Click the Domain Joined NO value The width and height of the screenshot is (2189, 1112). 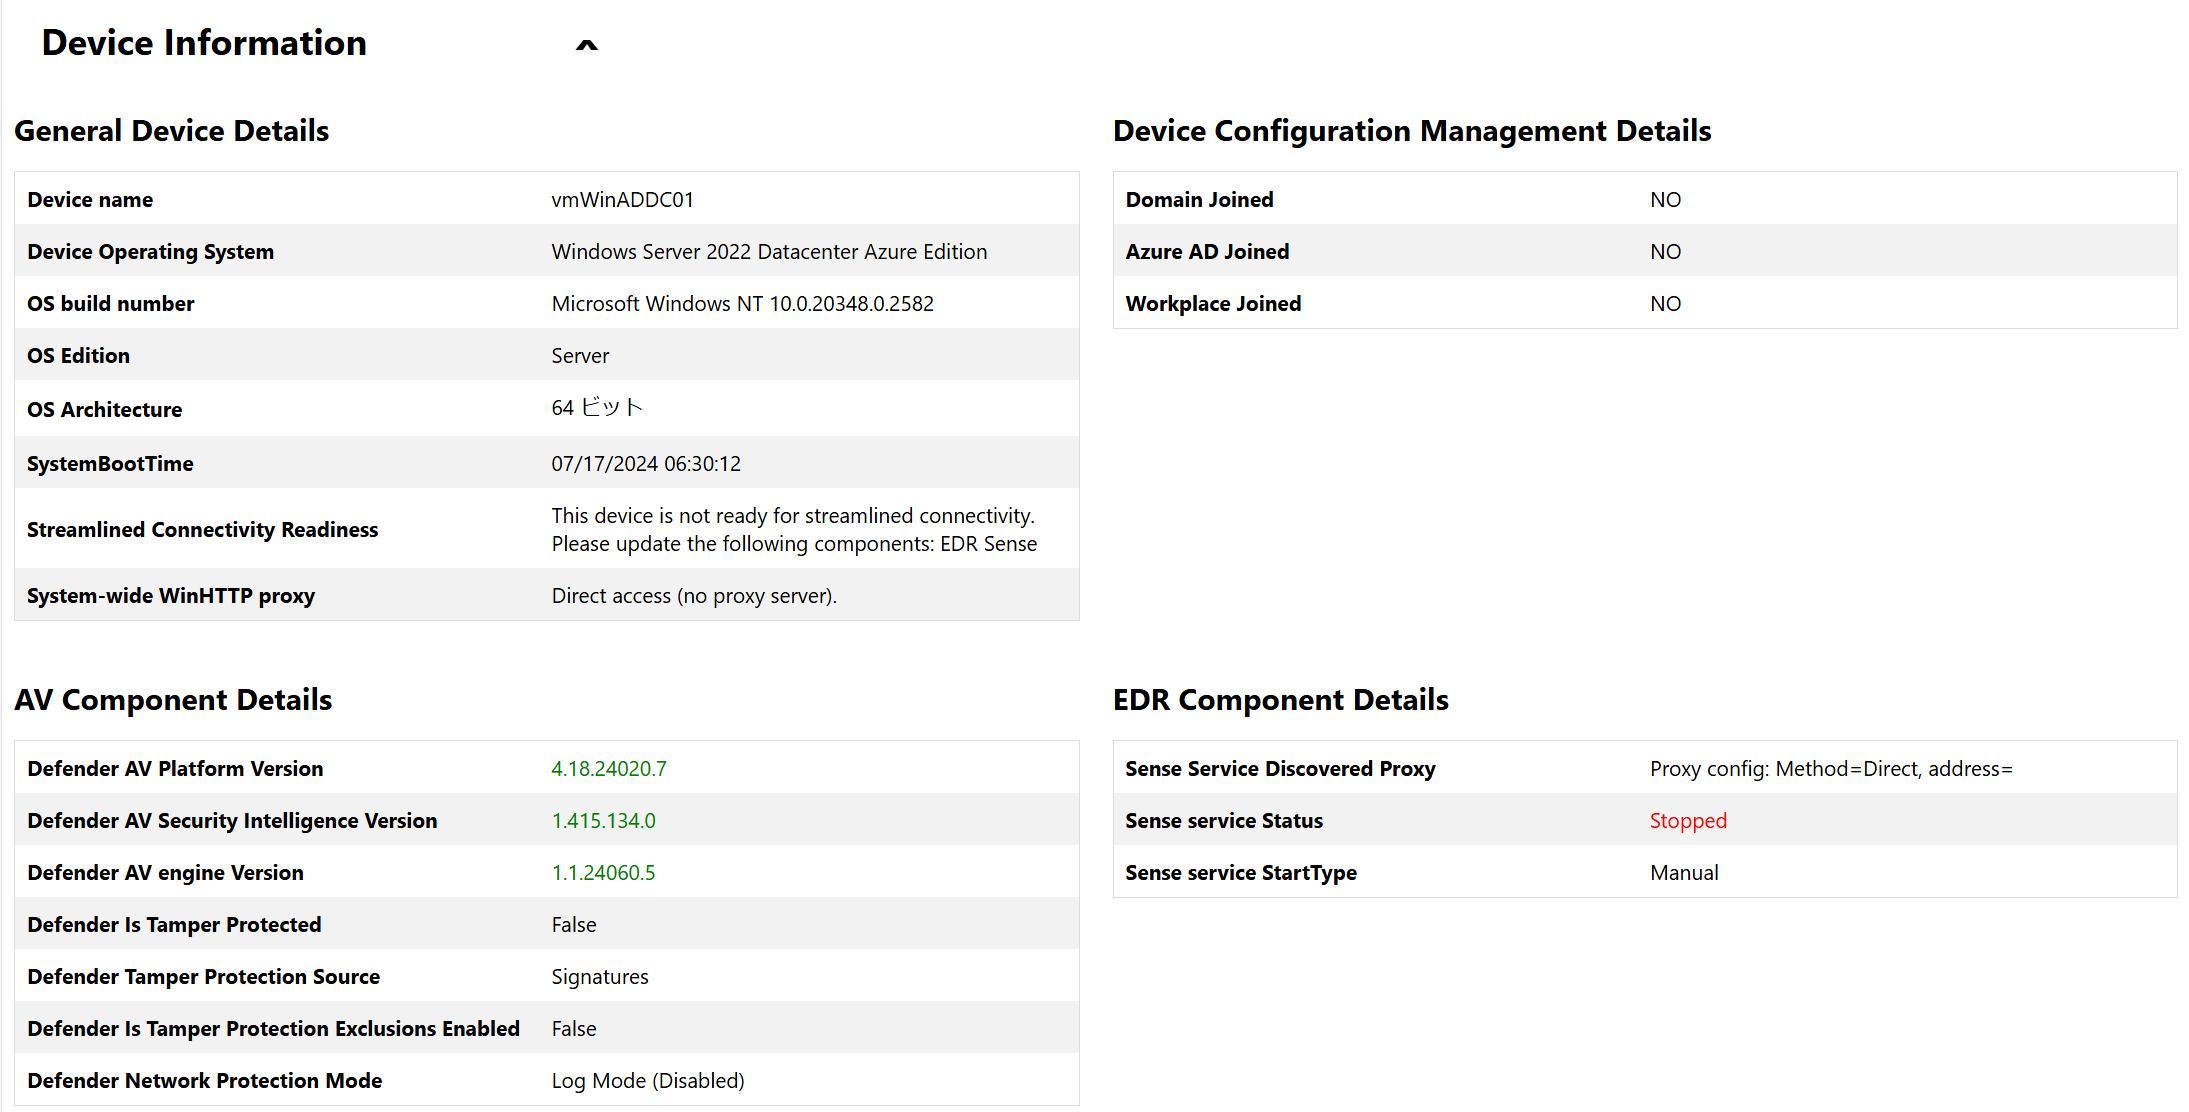tap(1665, 200)
